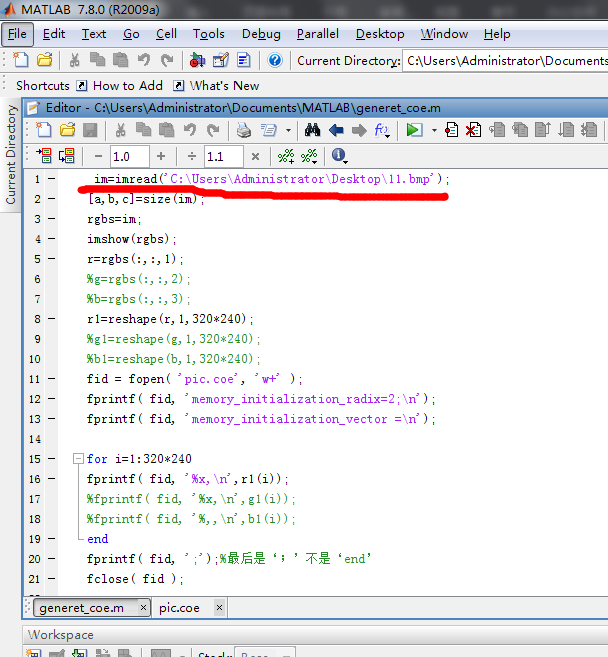Open the function browser fx dropdown

[382, 130]
